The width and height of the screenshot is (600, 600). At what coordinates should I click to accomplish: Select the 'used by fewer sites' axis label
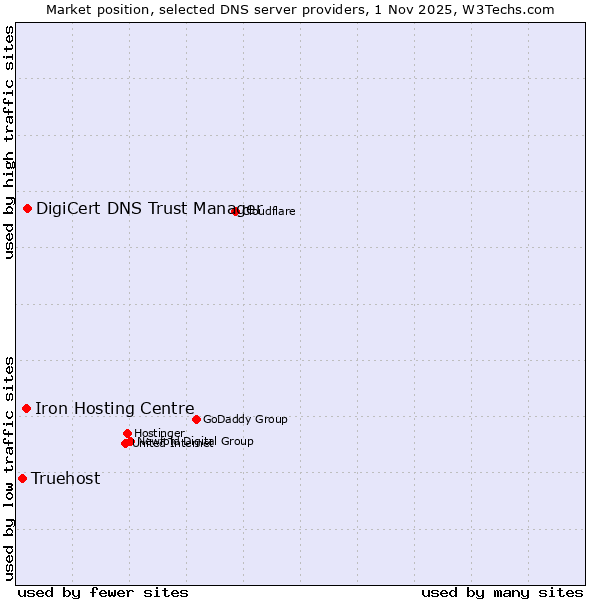[103, 592]
